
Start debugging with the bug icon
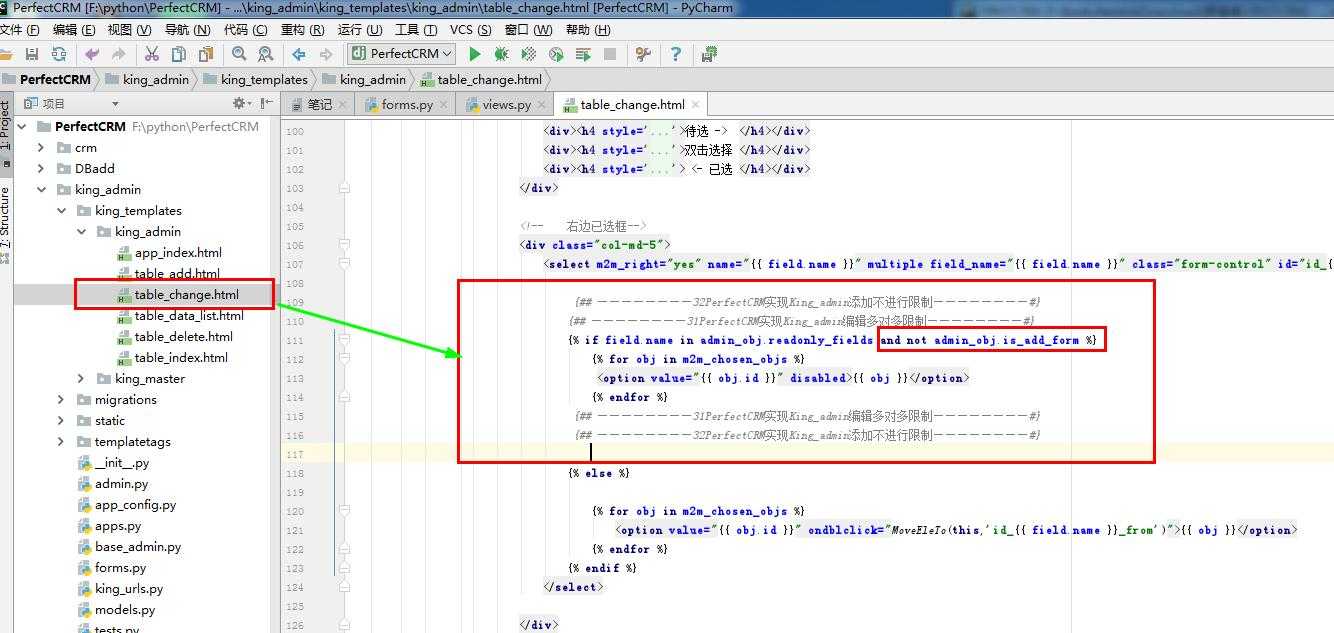(x=502, y=54)
